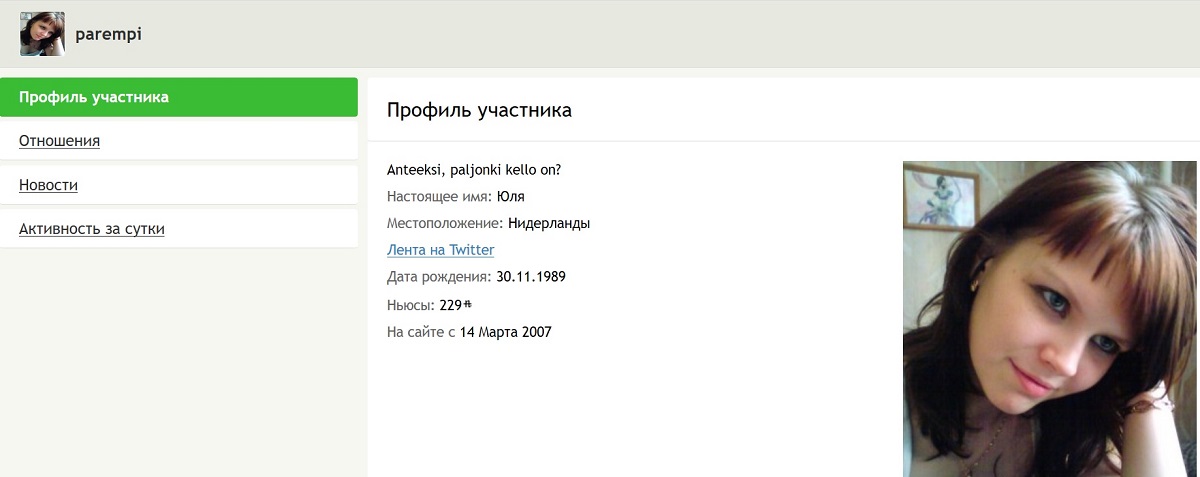Click the location value Нидерланды
The height and width of the screenshot is (477, 1200).
click(x=549, y=223)
